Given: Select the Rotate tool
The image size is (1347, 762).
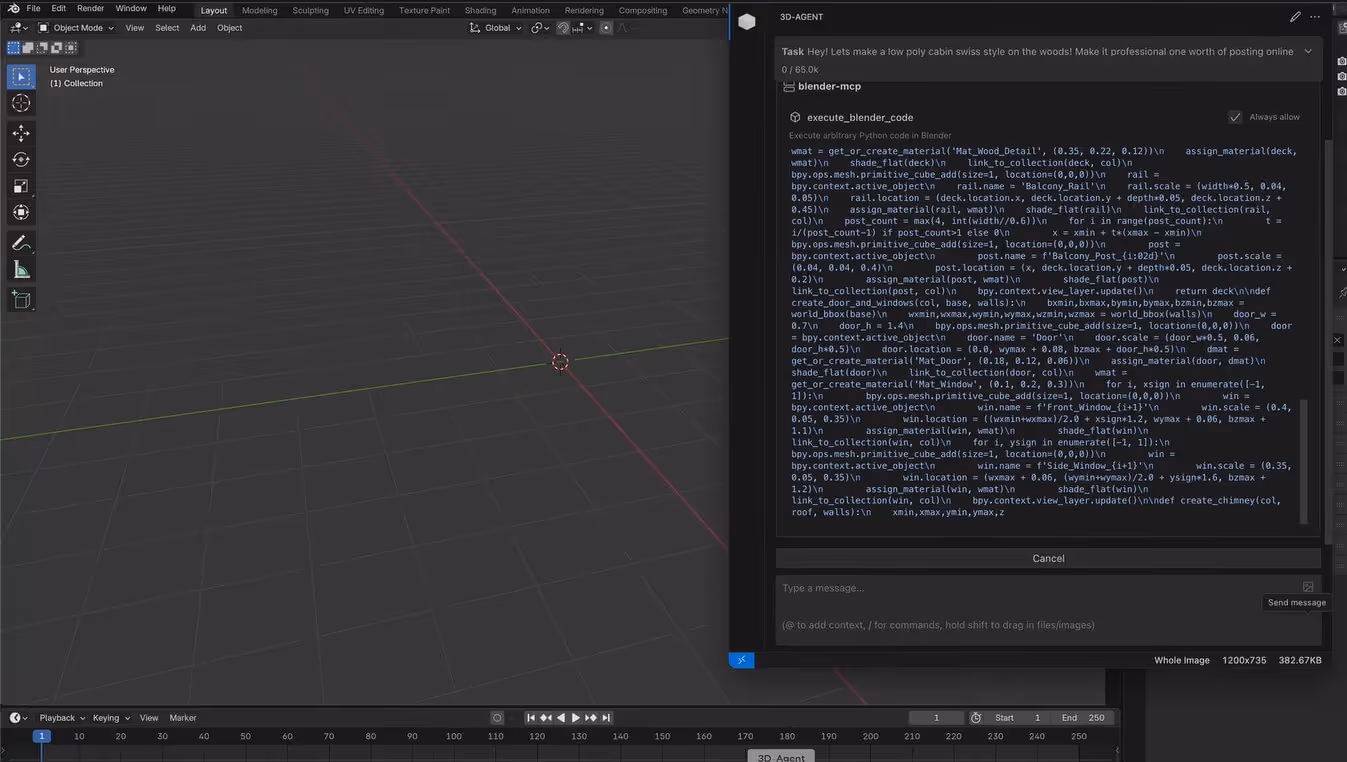Looking at the screenshot, I should 20,159.
